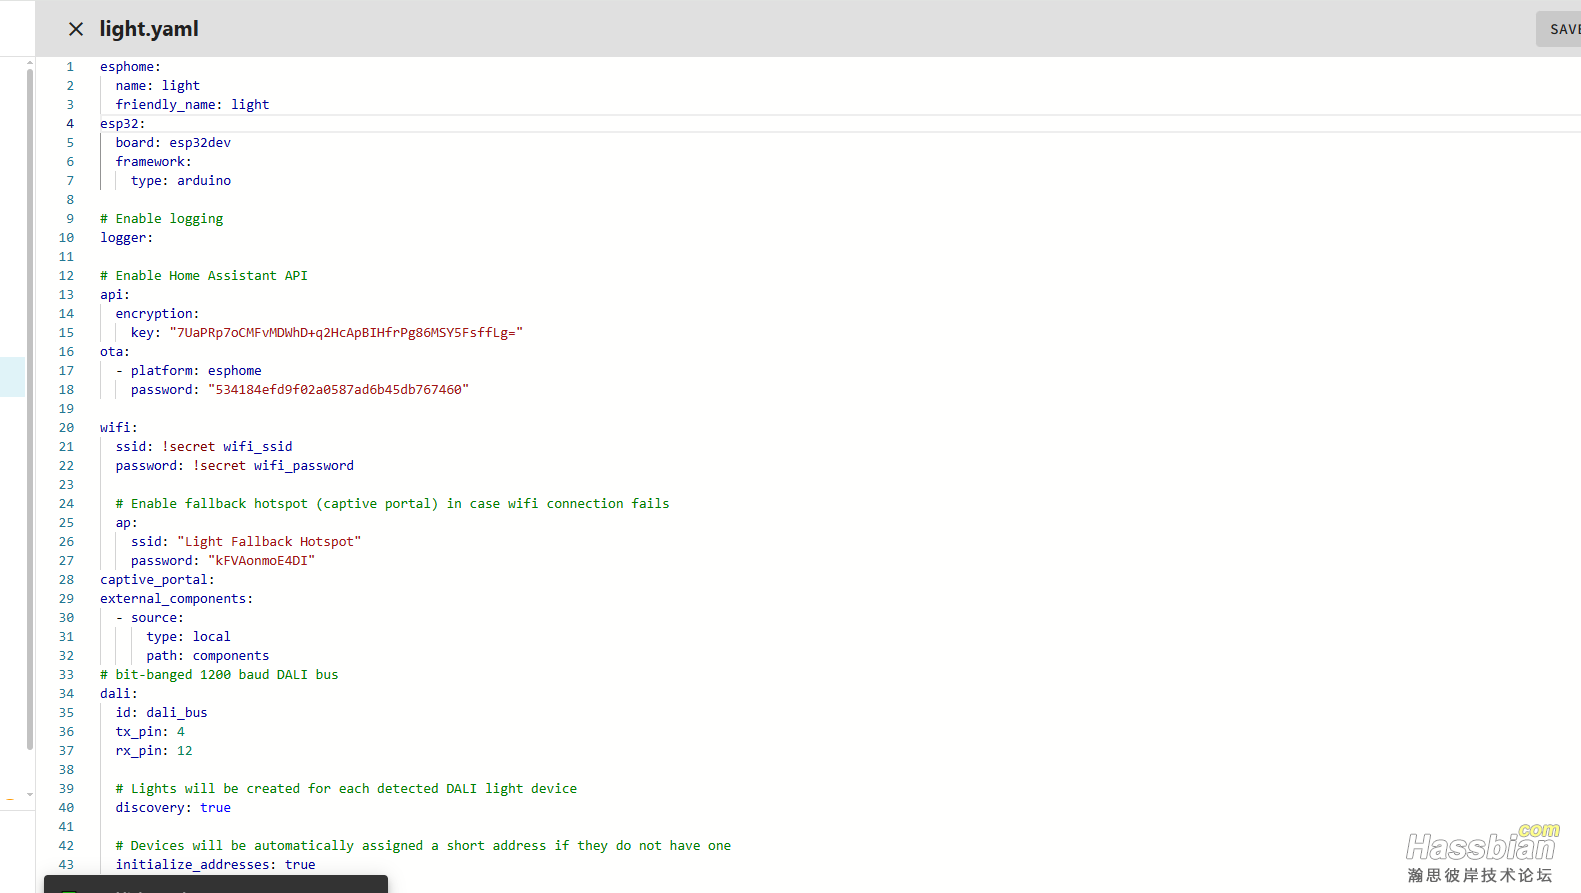Click the OTA password string value
The height and width of the screenshot is (893, 1581).
[337, 390]
